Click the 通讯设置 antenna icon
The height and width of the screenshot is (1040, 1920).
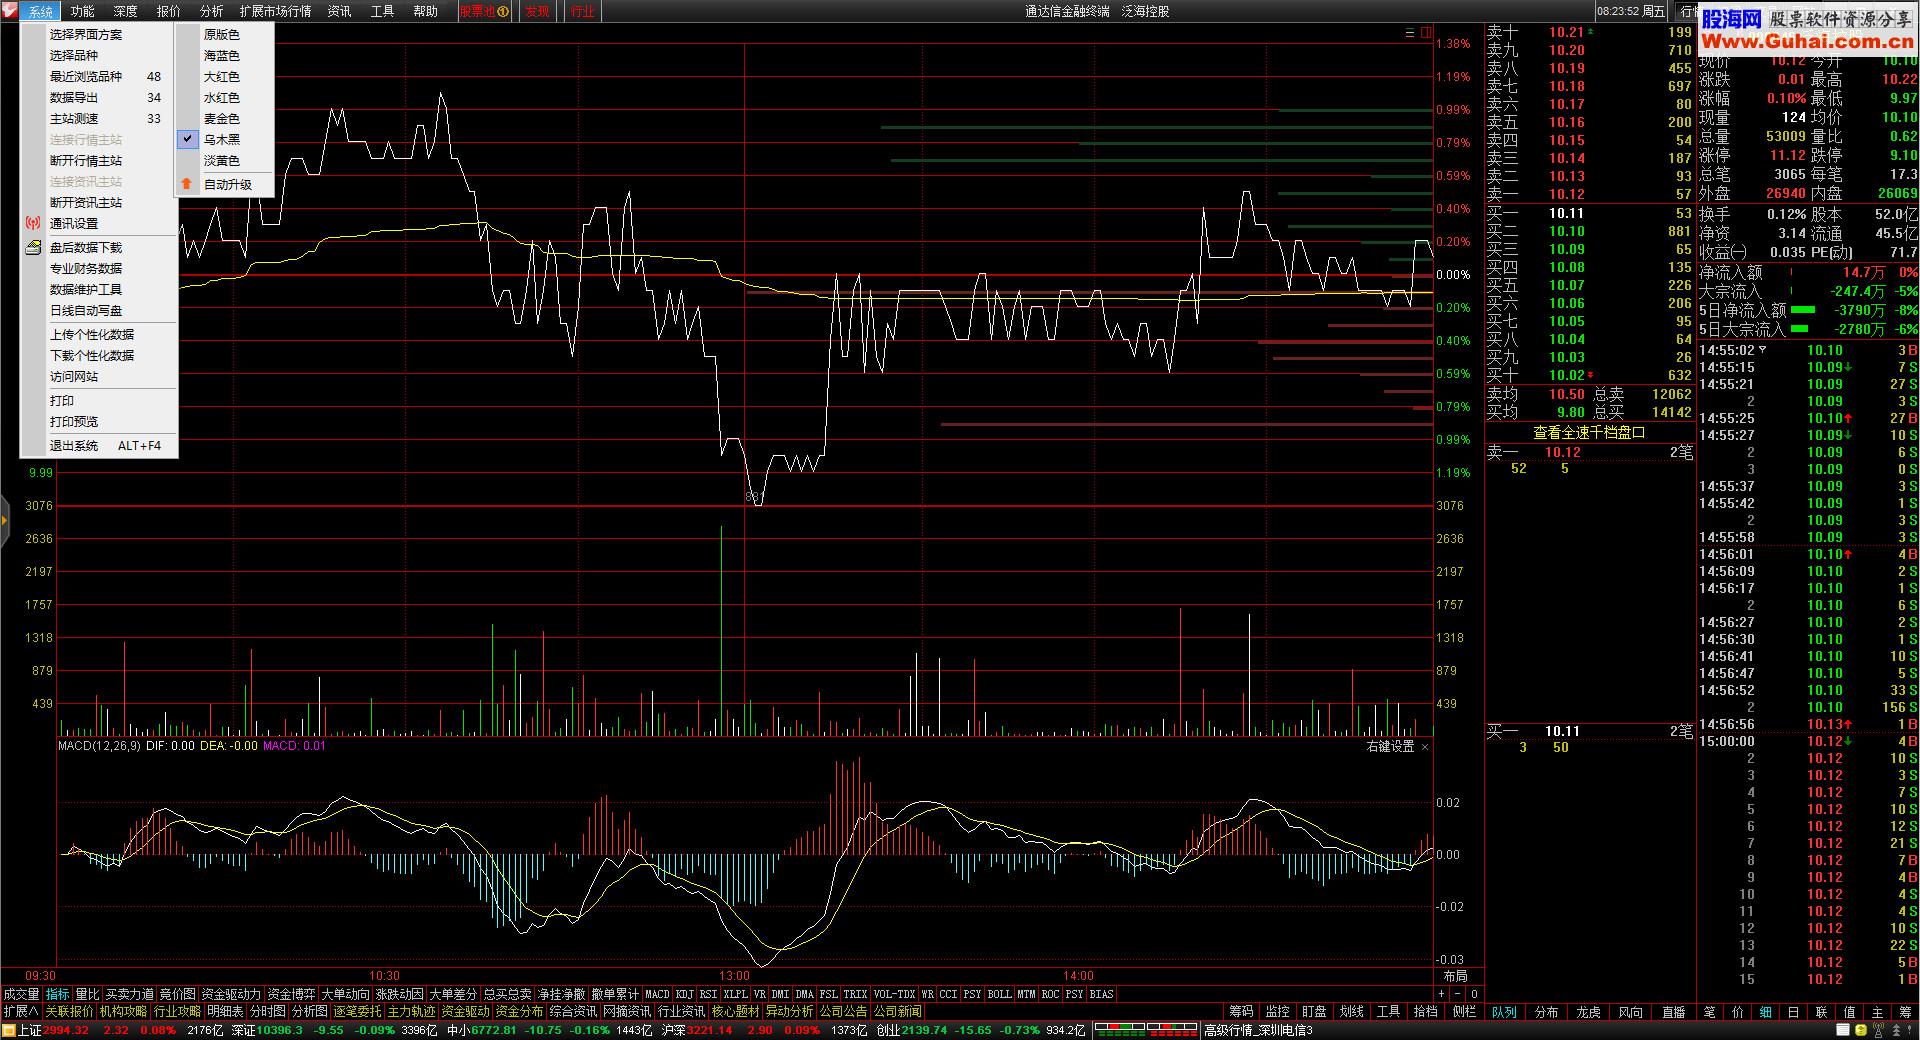coord(33,224)
